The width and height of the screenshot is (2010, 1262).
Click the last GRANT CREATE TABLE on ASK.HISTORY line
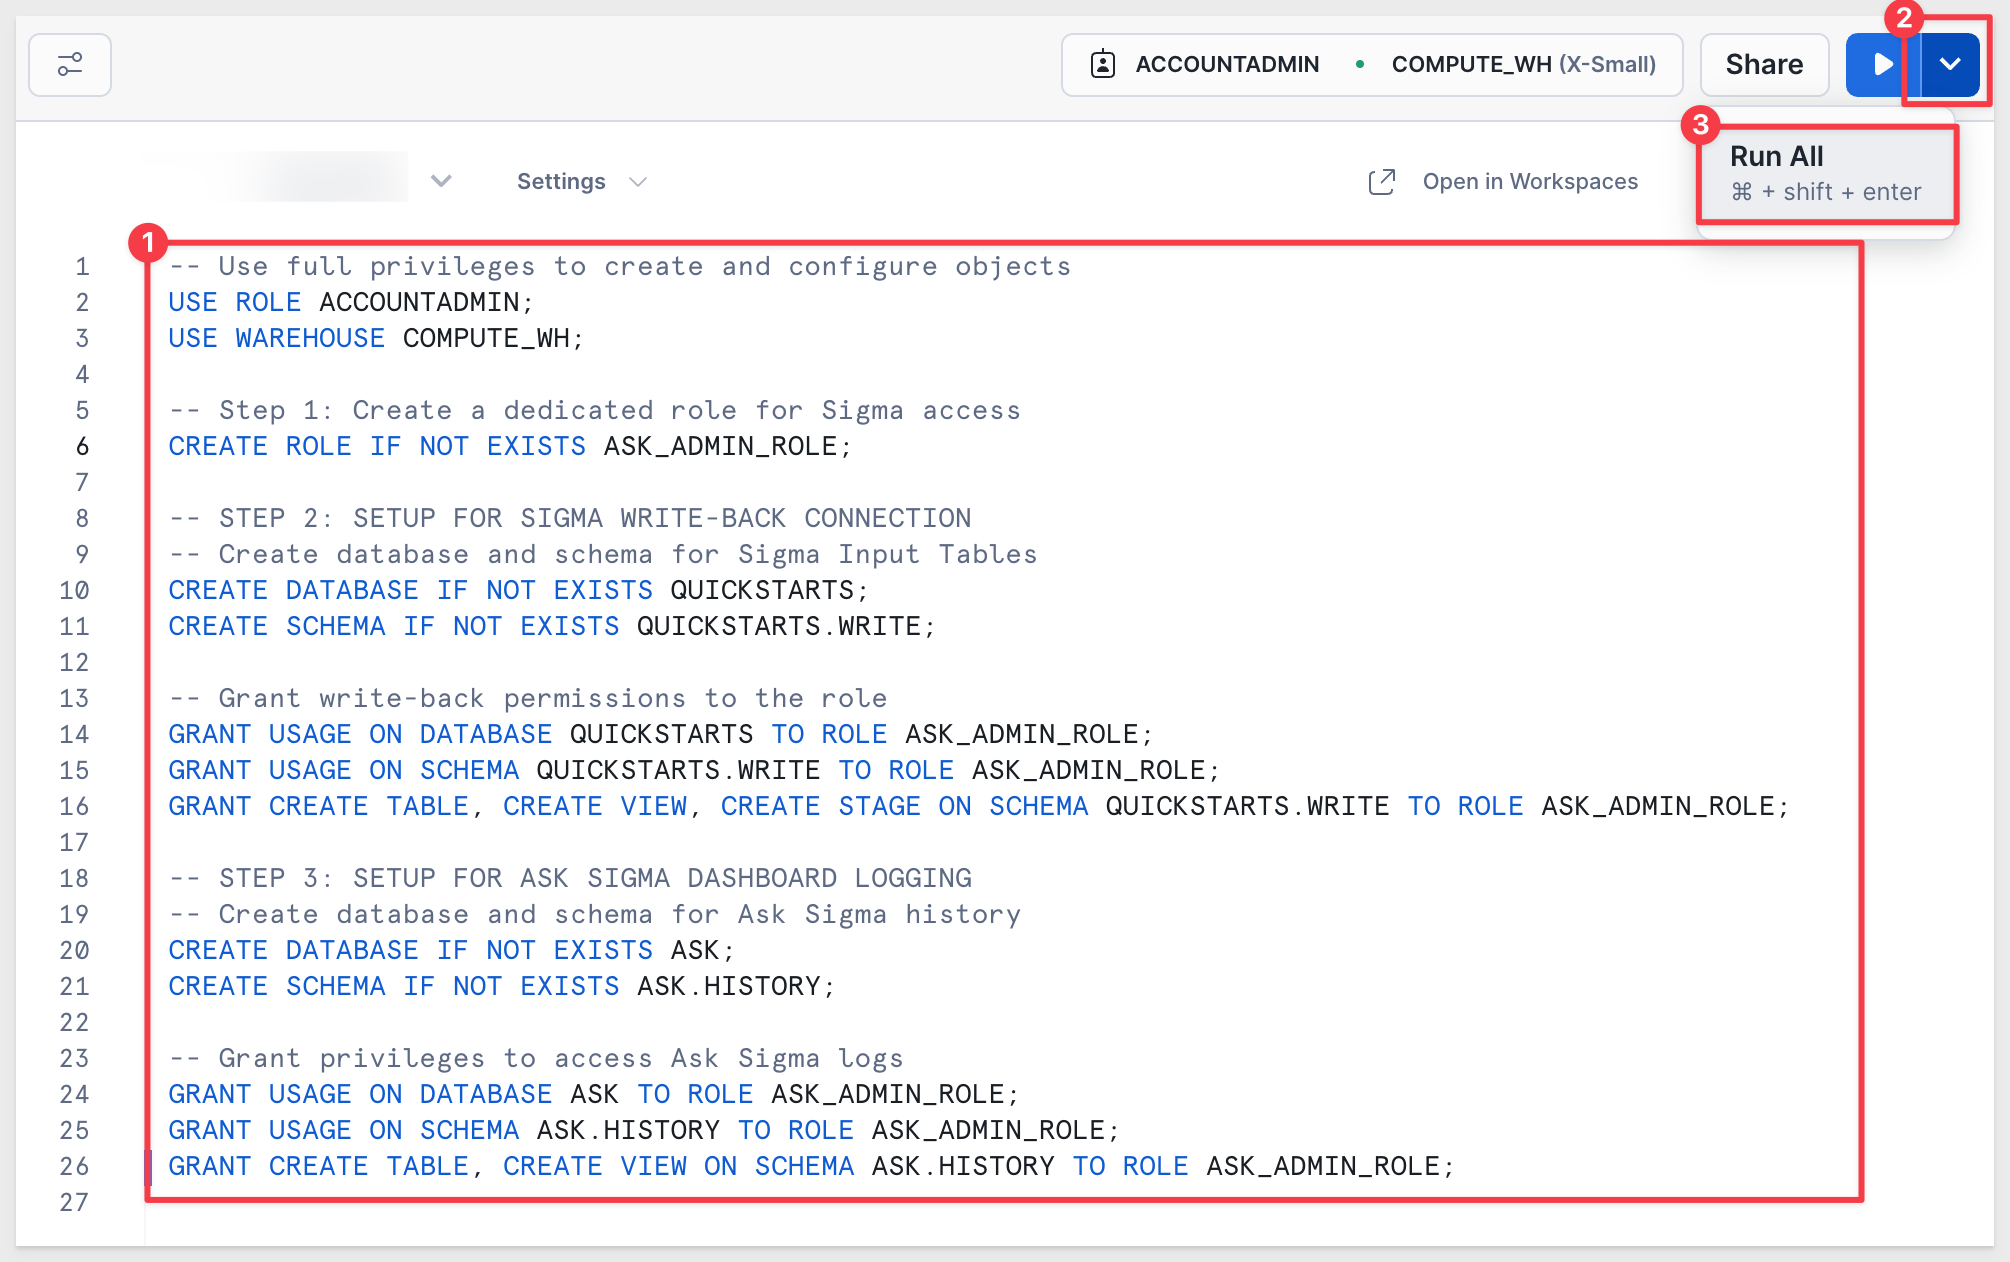click(x=812, y=1166)
